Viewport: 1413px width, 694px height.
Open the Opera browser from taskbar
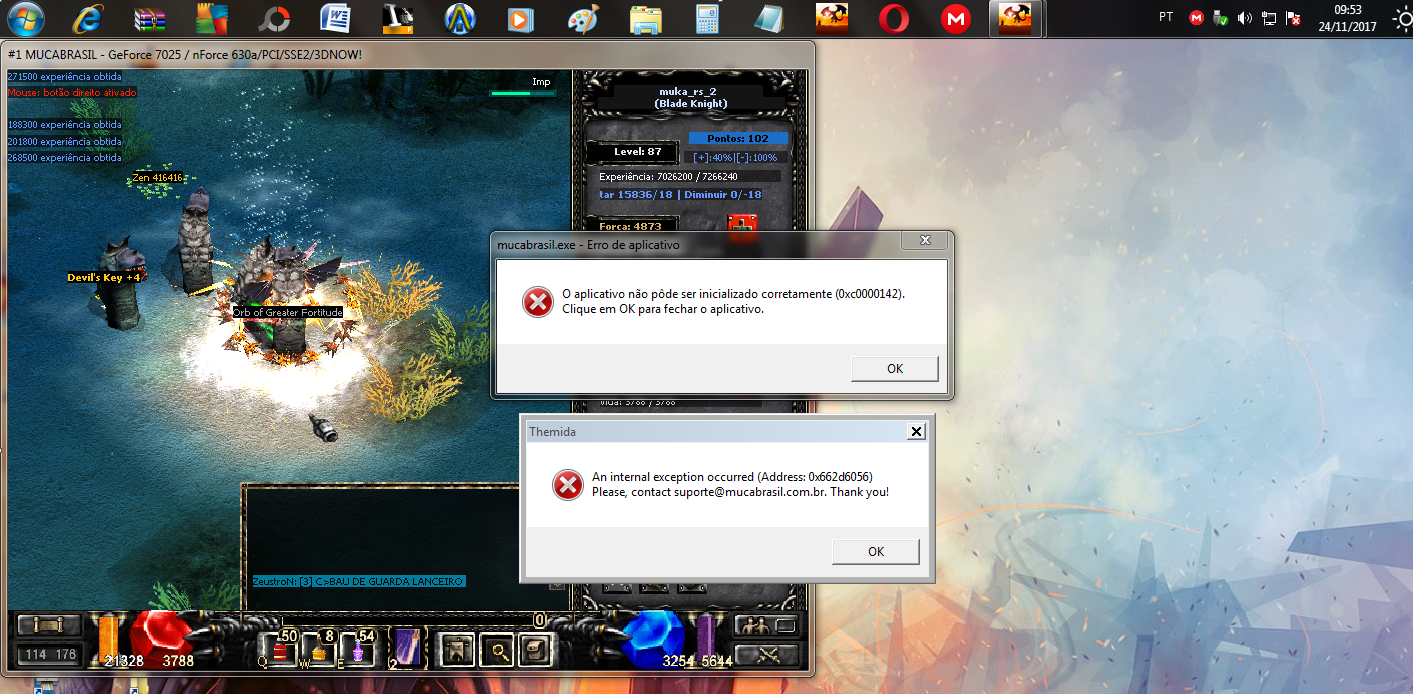tap(893, 18)
